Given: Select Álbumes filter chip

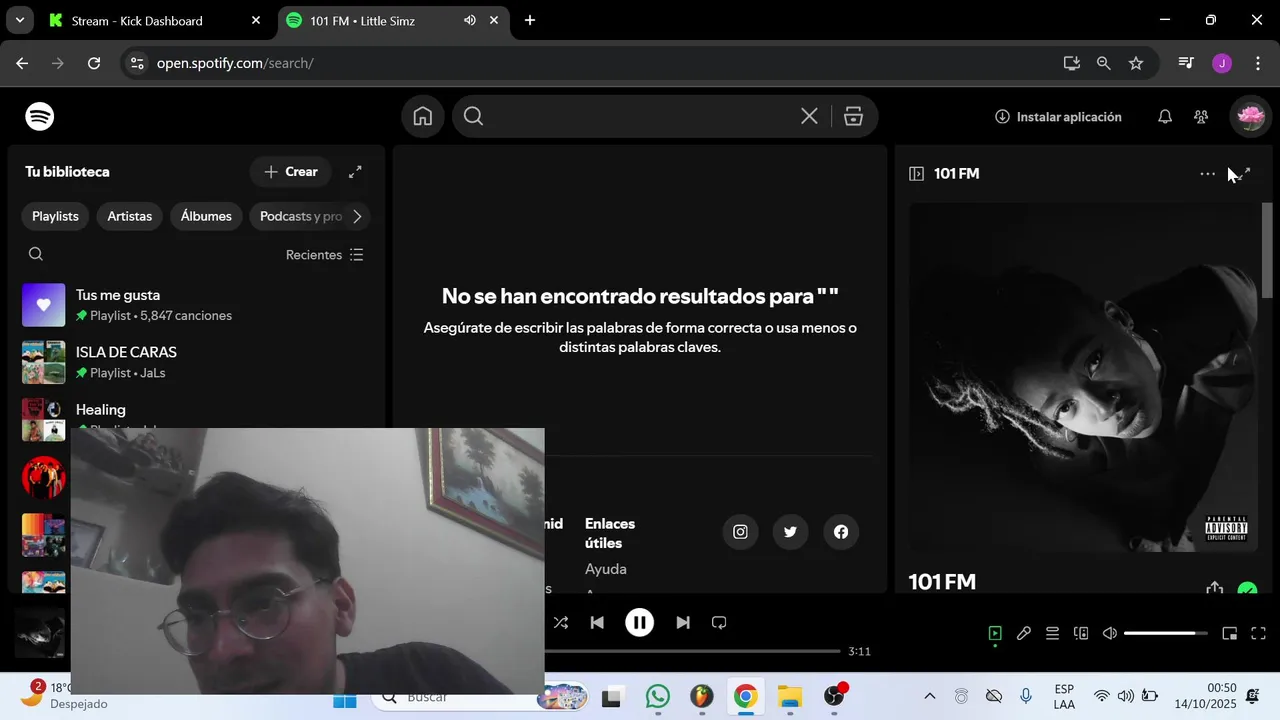Looking at the screenshot, I should pyautogui.click(x=206, y=216).
